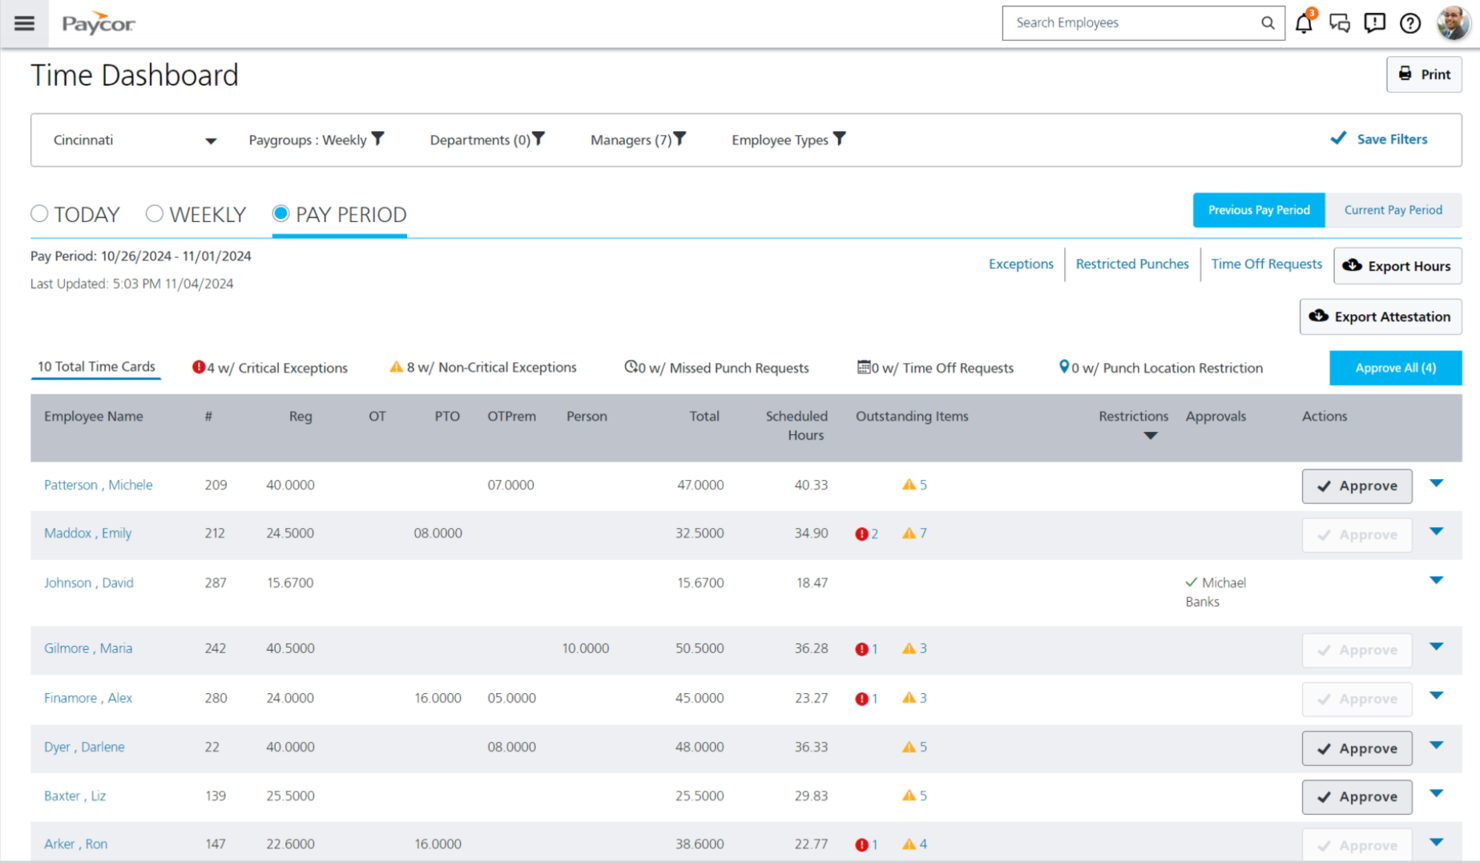1480x863 pixels.
Task: Select the TODAY radio button
Action: [40, 214]
